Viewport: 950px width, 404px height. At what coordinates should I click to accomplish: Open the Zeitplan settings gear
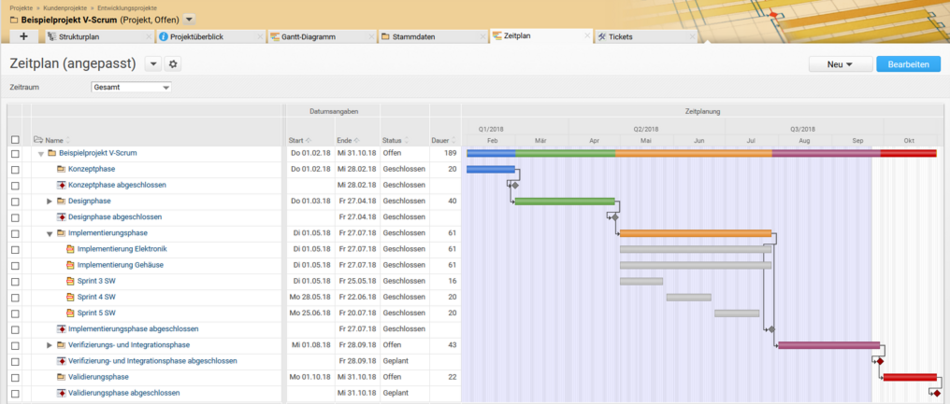[x=173, y=64]
